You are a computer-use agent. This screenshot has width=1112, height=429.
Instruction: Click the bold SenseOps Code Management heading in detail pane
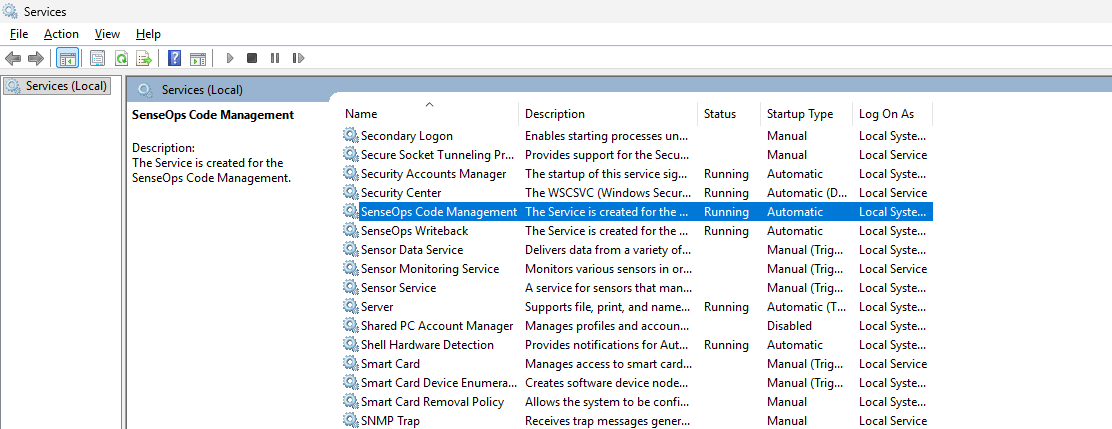tap(213, 115)
